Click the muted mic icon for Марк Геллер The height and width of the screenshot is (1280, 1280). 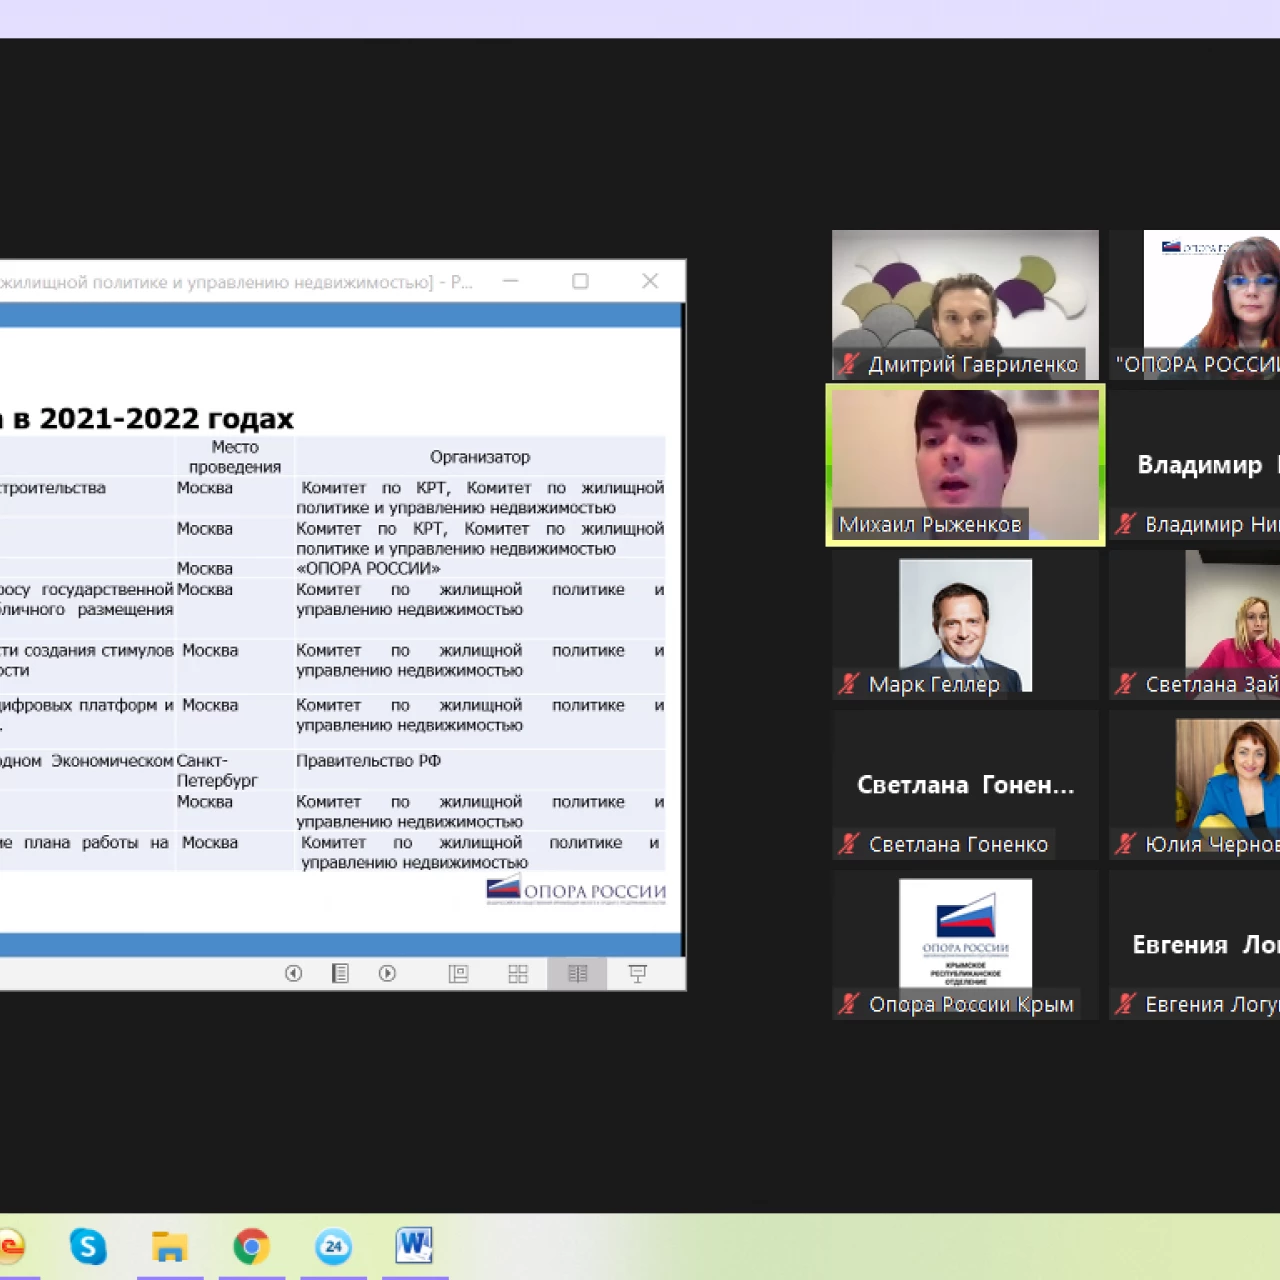click(849, 684)
